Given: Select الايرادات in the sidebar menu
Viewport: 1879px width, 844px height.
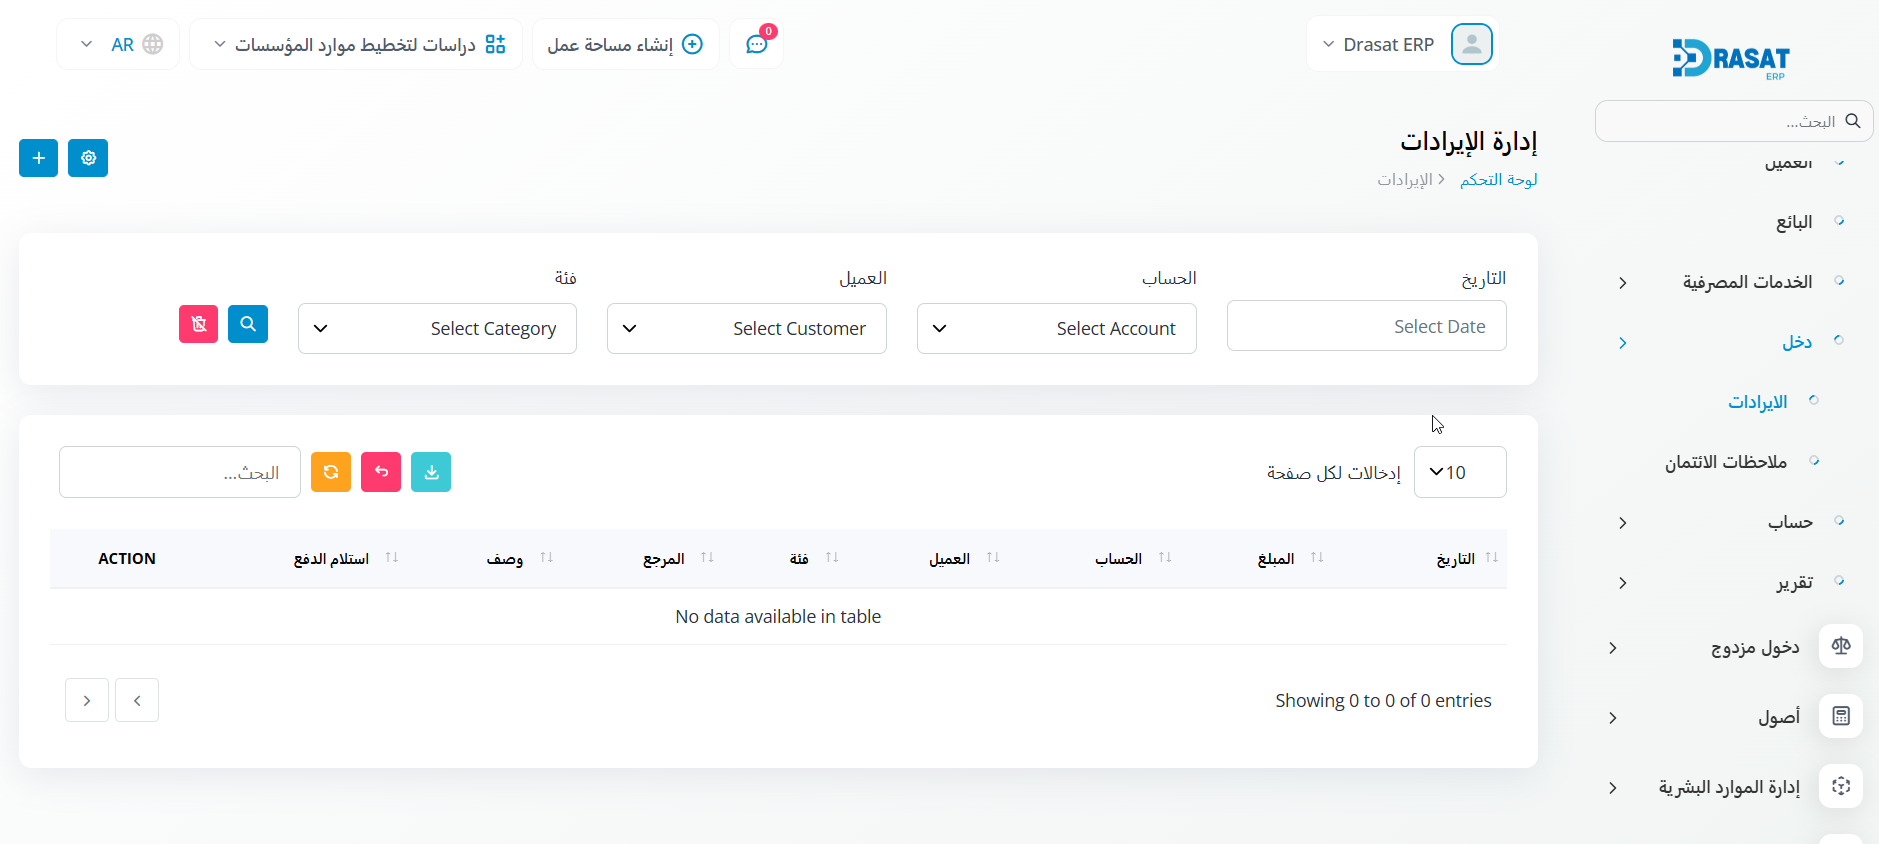Looking at the screenshot, I should coord(1757,402).
